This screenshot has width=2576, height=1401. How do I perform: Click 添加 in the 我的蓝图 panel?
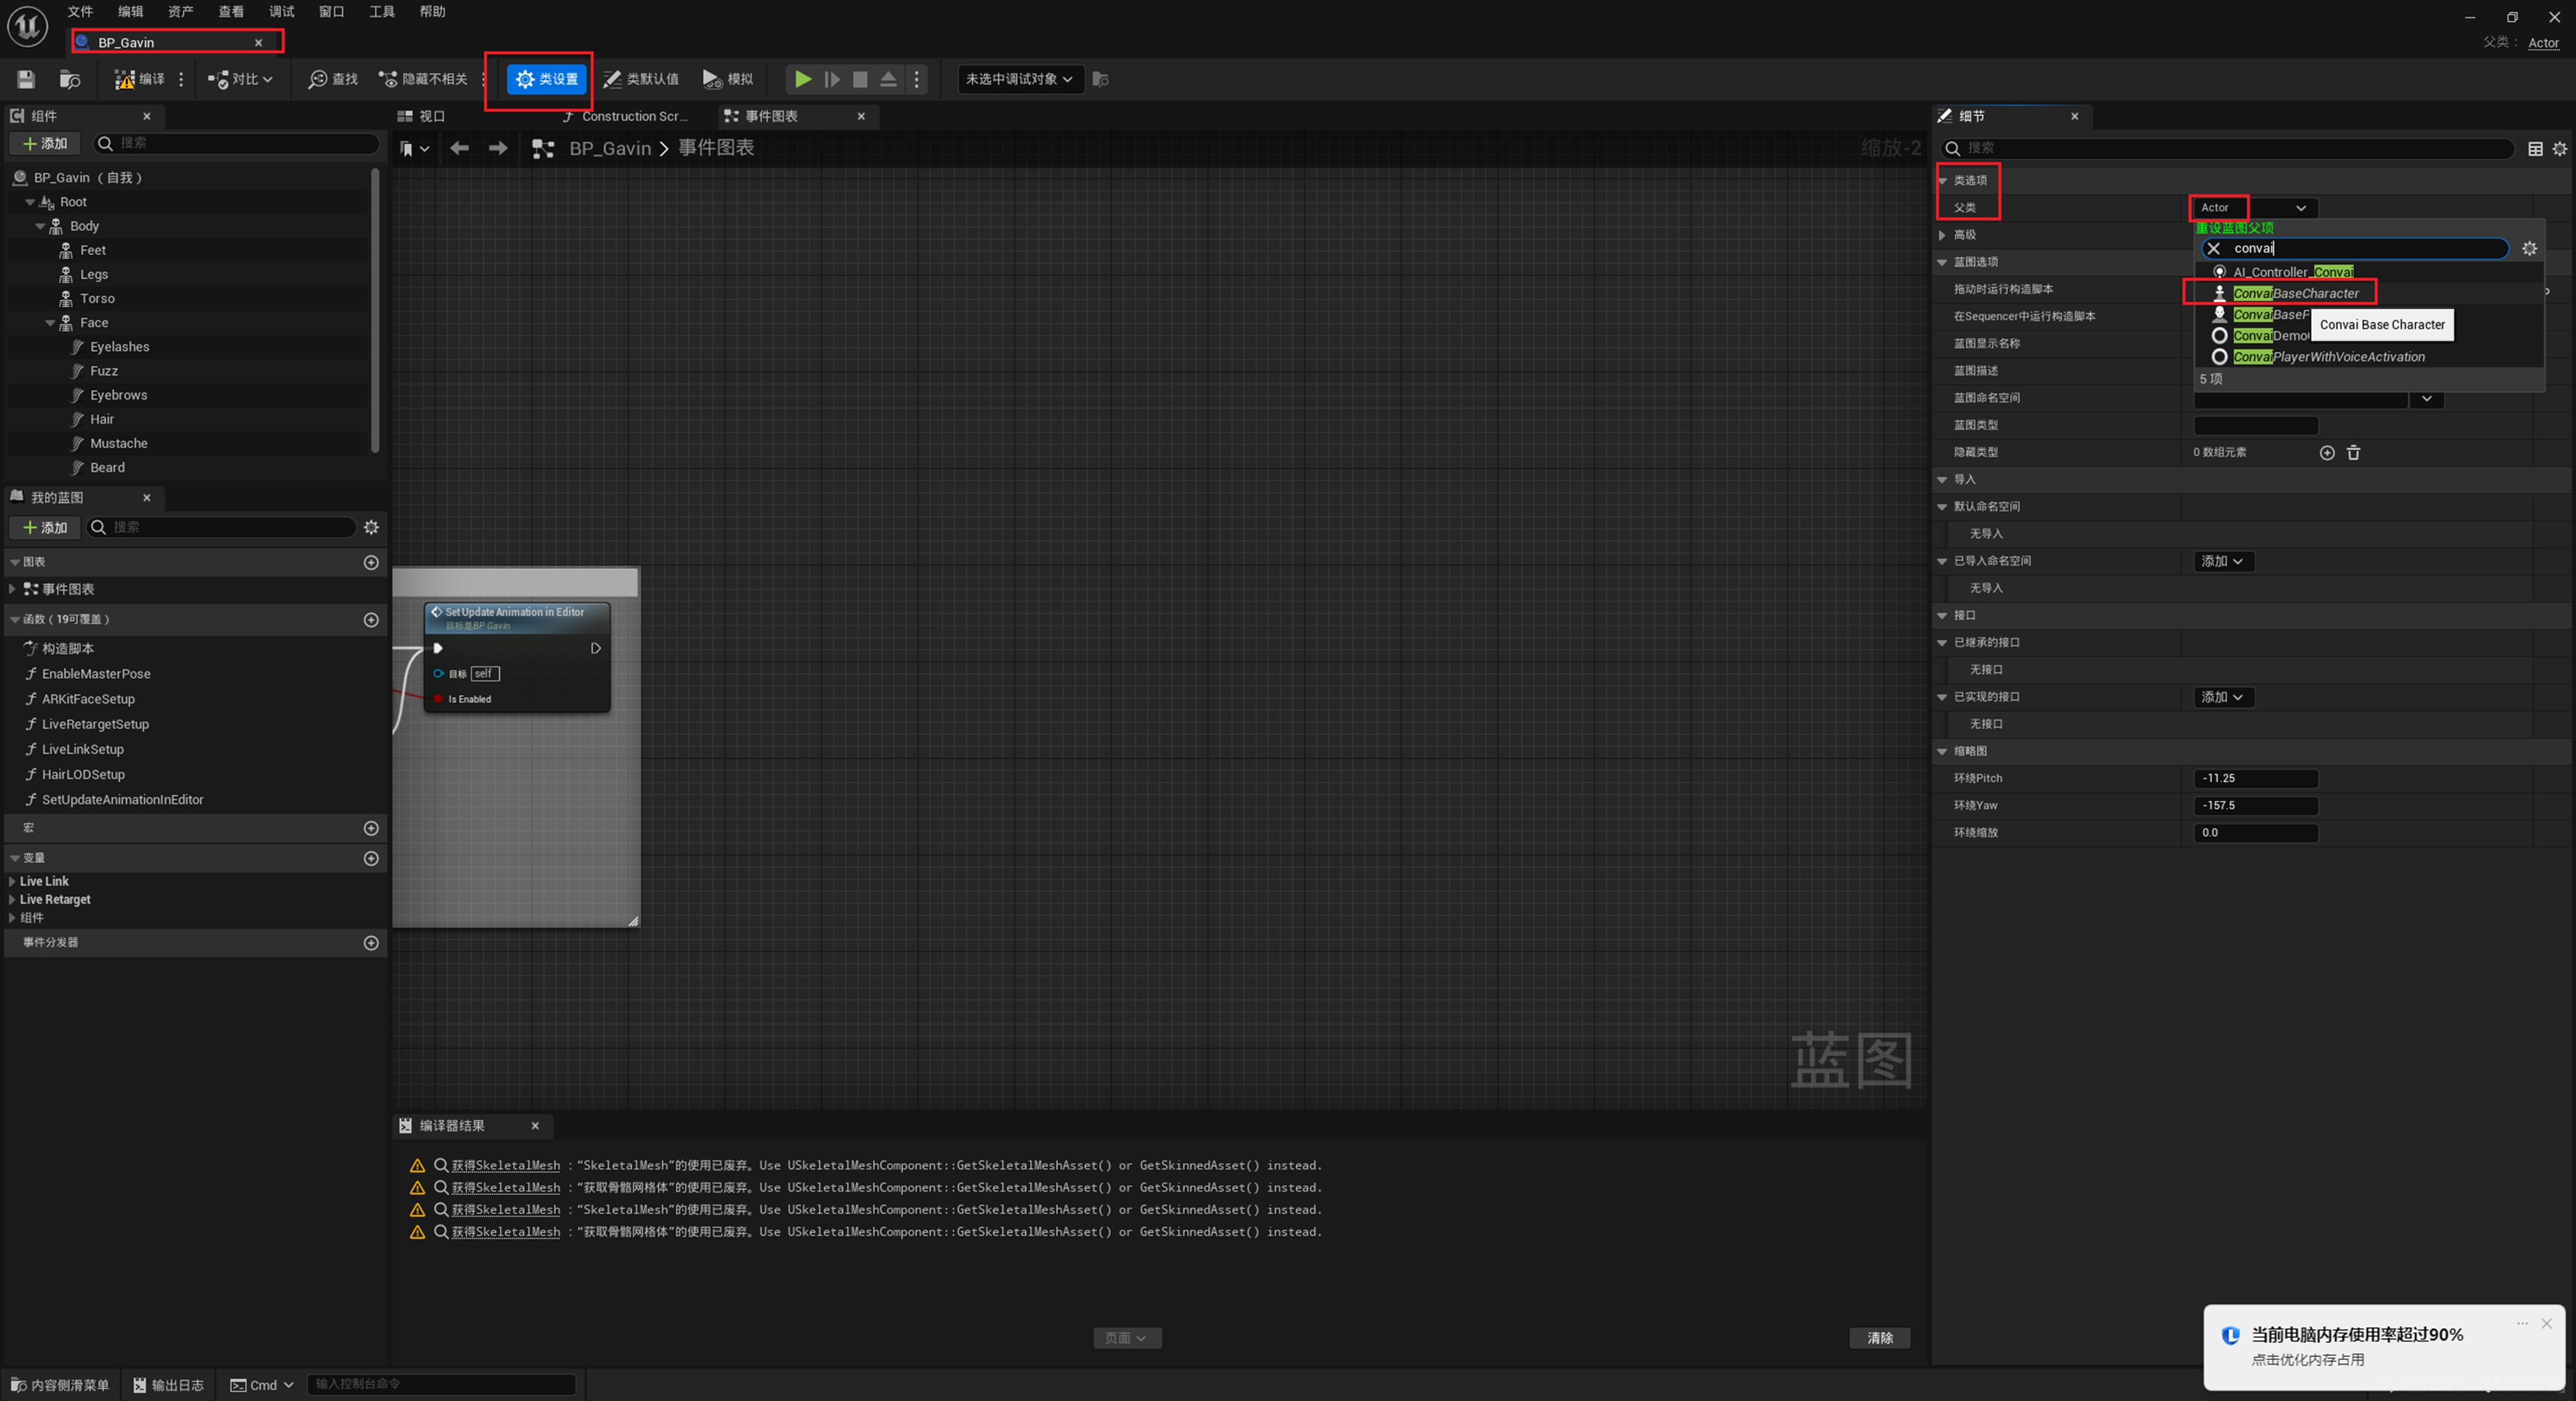(45, 527)
